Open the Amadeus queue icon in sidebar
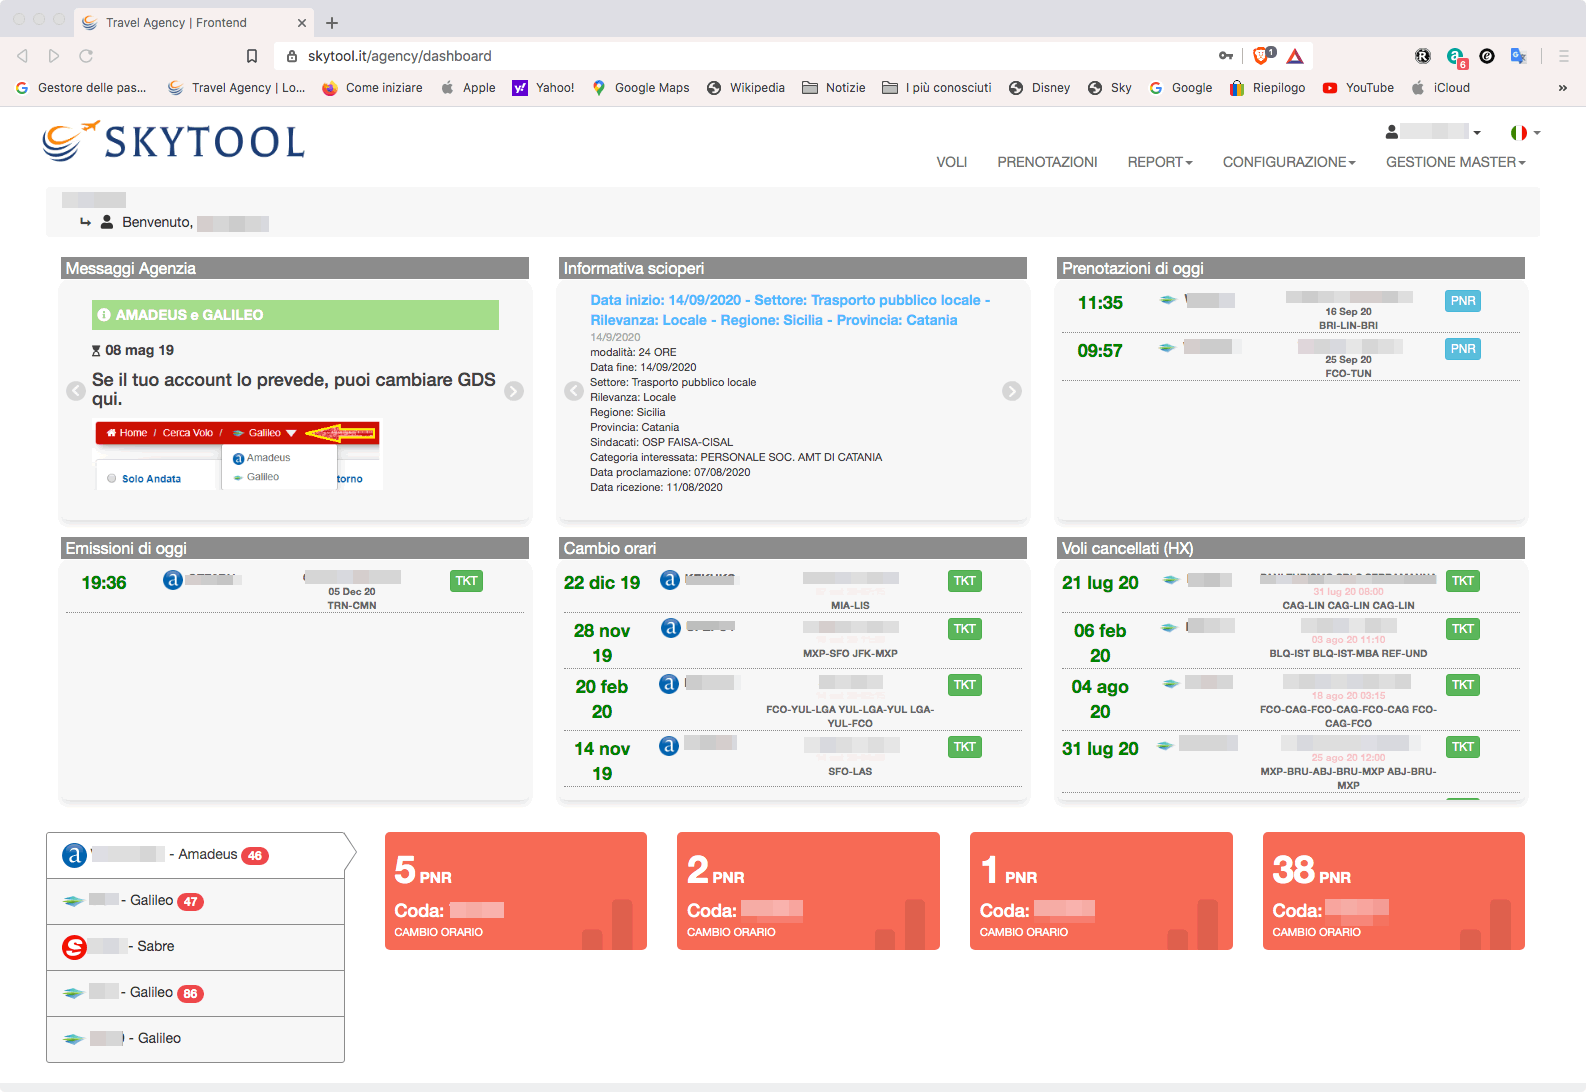This screenshot has width=1586, height=1092. tap(74, 855)
